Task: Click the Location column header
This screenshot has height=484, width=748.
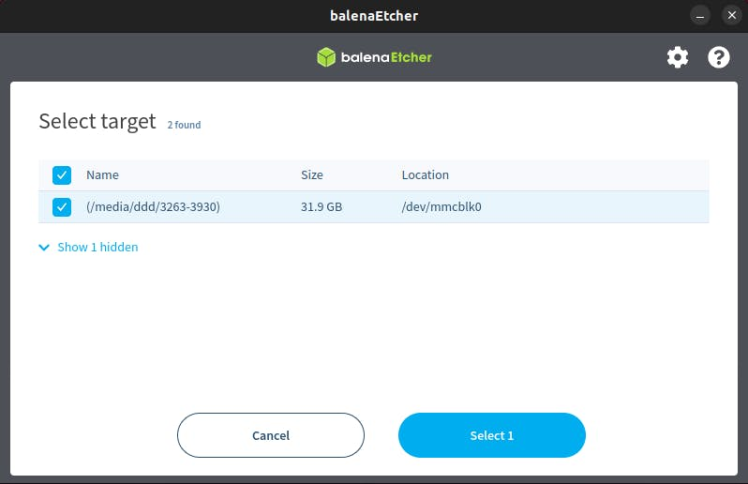Action: click(x=425, y=175)
